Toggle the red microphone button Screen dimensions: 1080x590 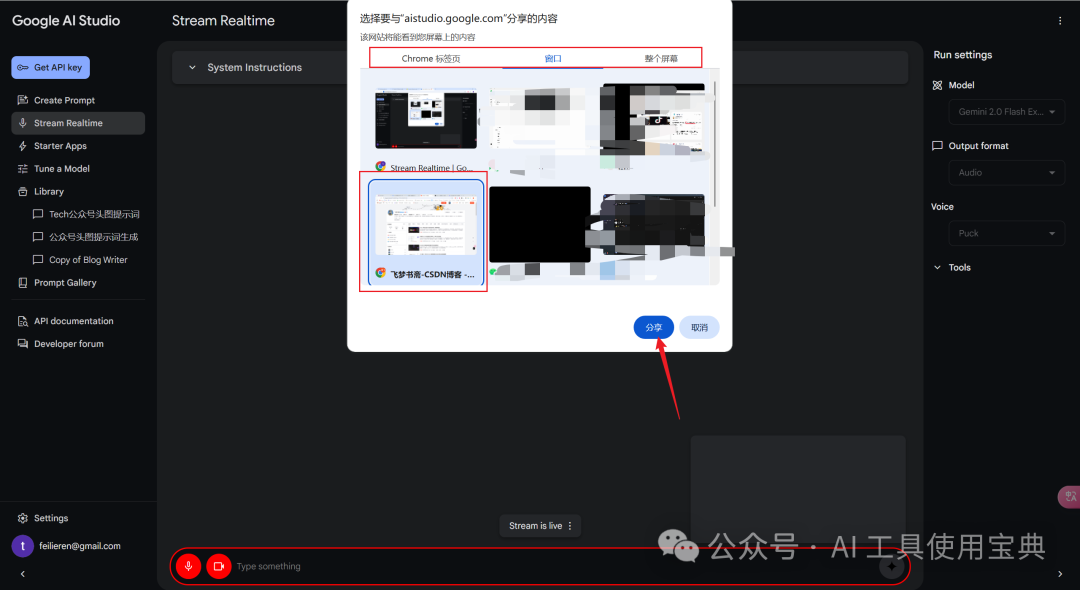coord(188,566)
